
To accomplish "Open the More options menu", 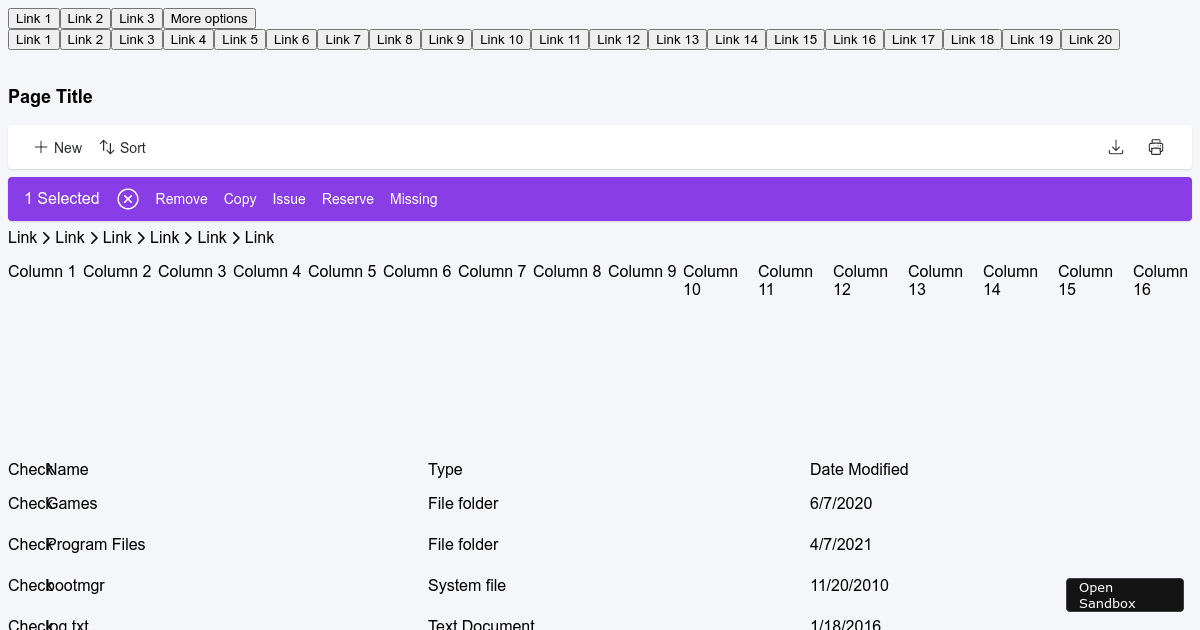I will point(209,18).
